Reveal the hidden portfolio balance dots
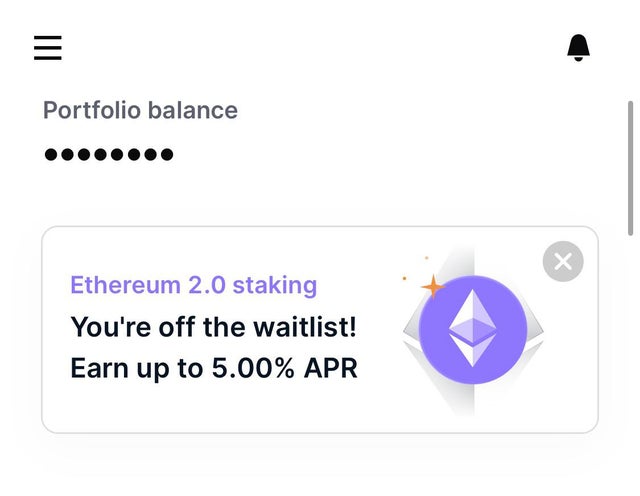The image size is (640, 496). click(109, 154)
